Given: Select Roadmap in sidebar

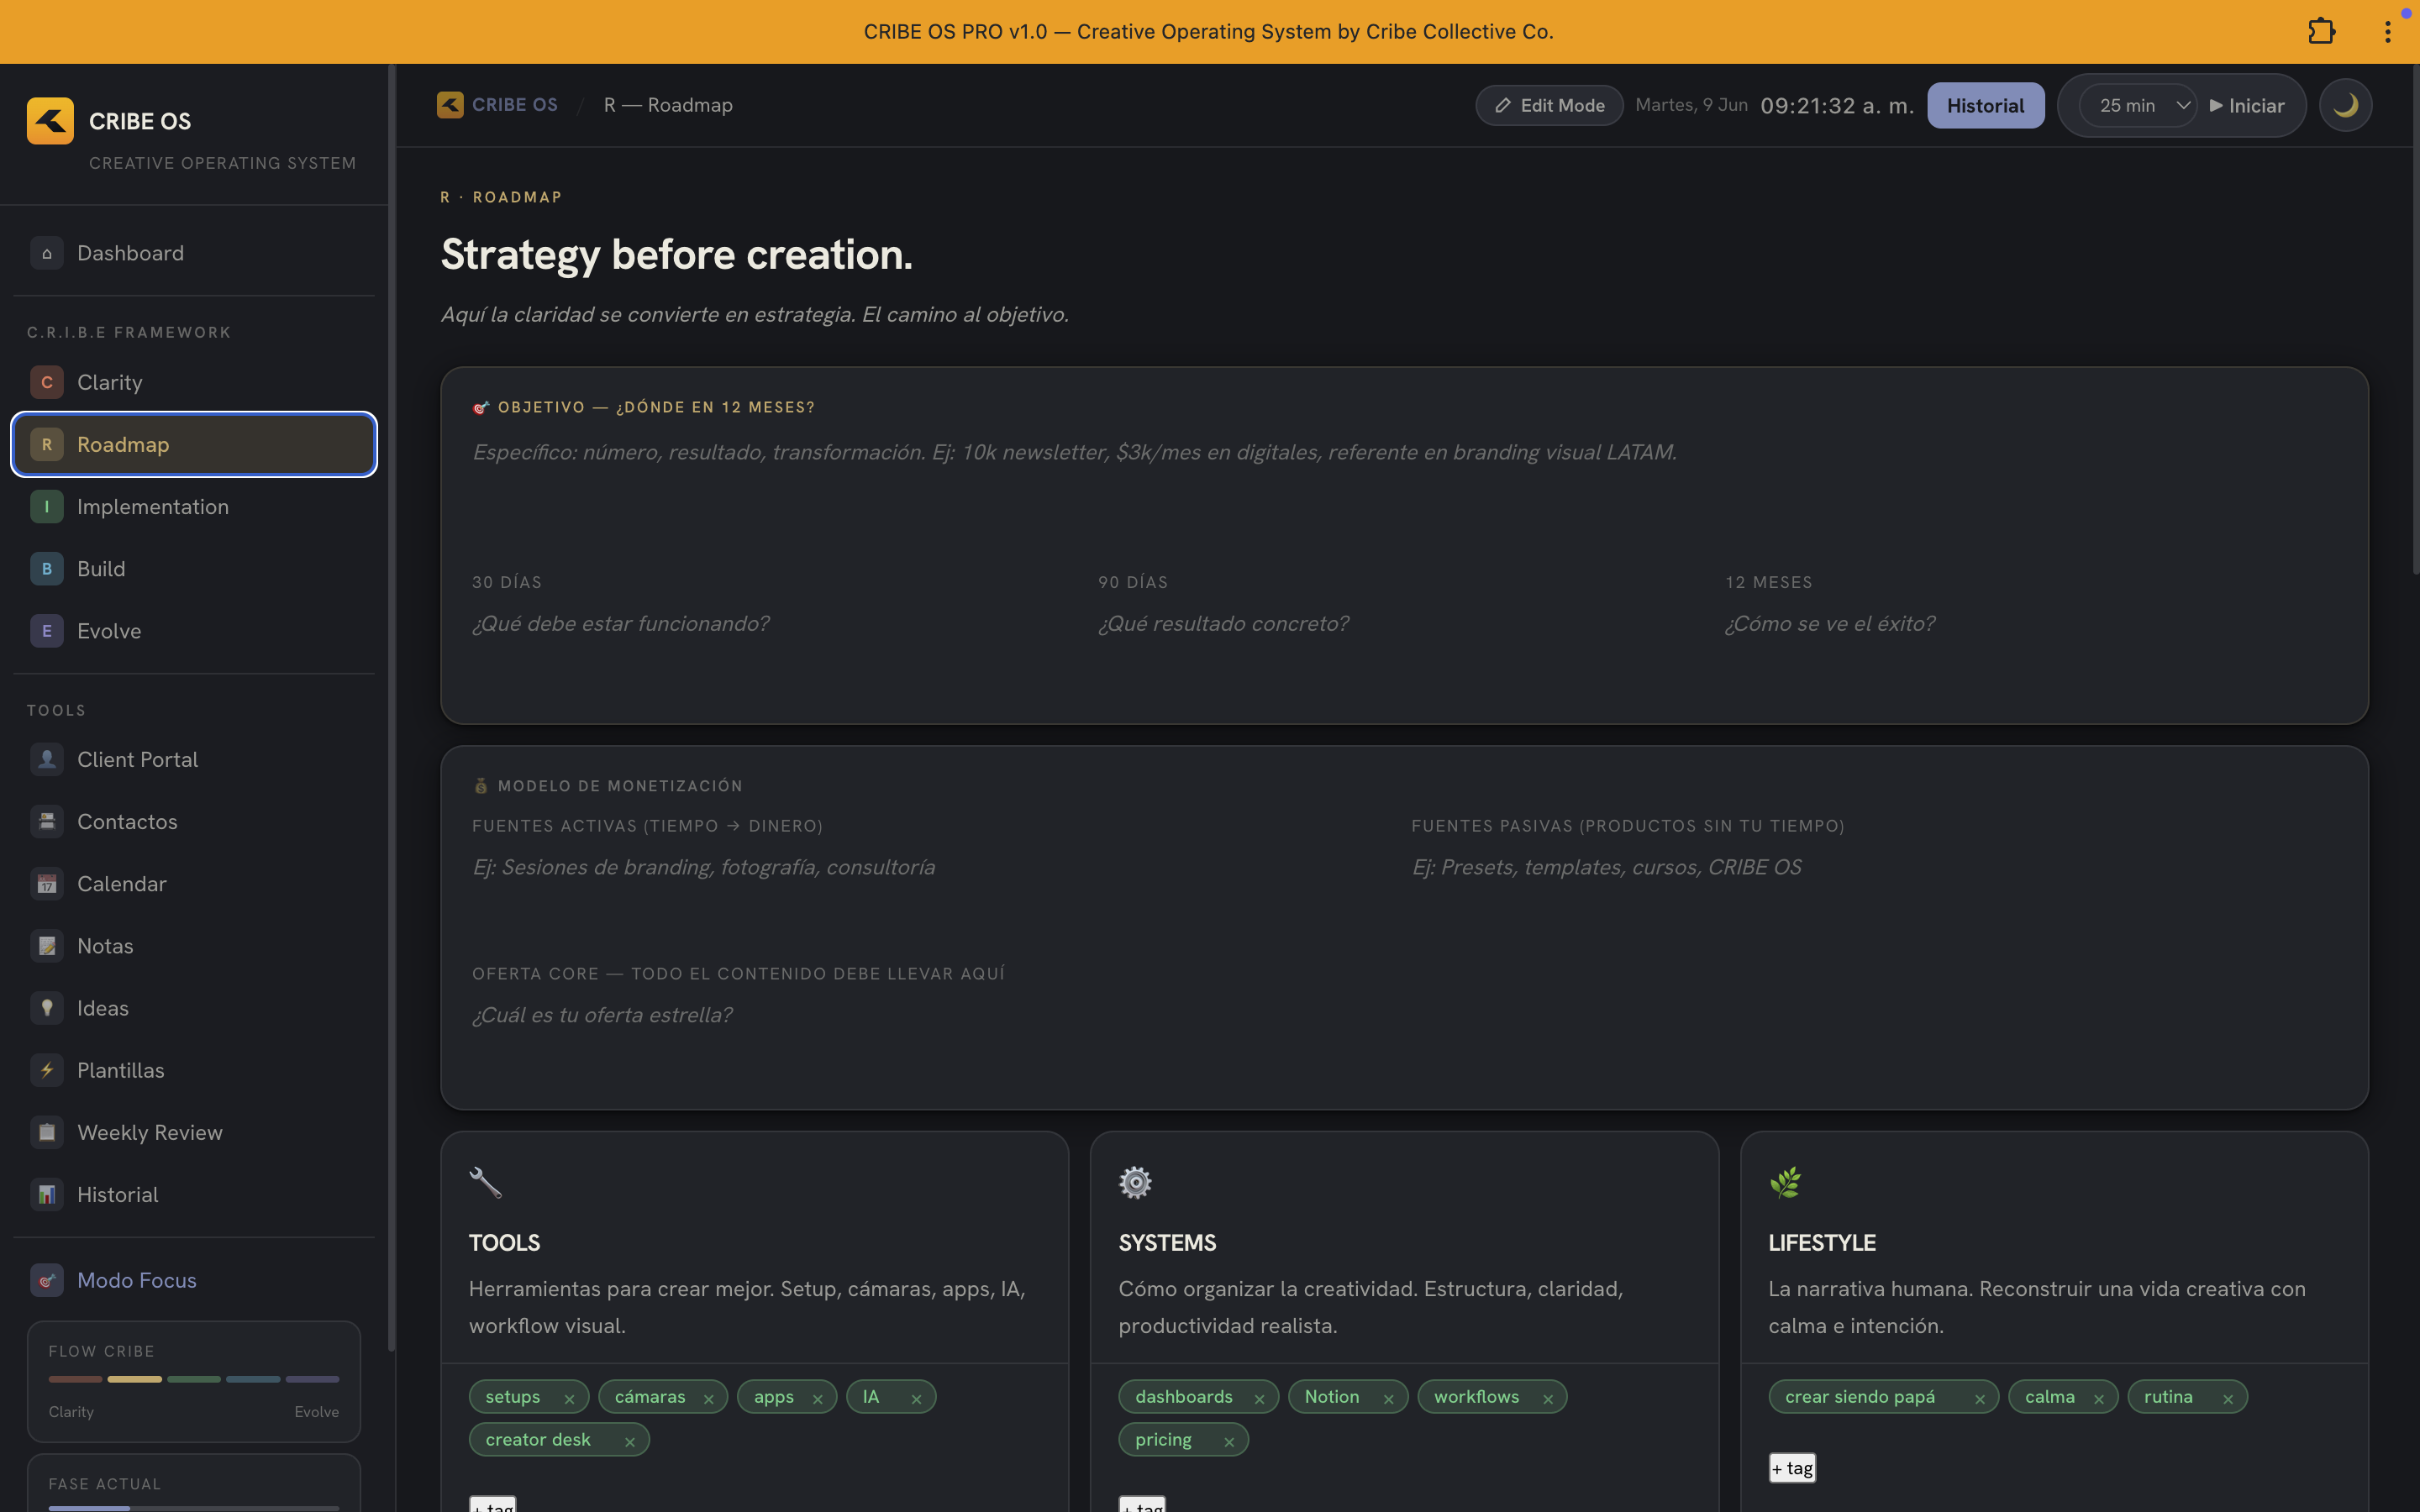Looking at the screenshot, I should click(194, 444).
